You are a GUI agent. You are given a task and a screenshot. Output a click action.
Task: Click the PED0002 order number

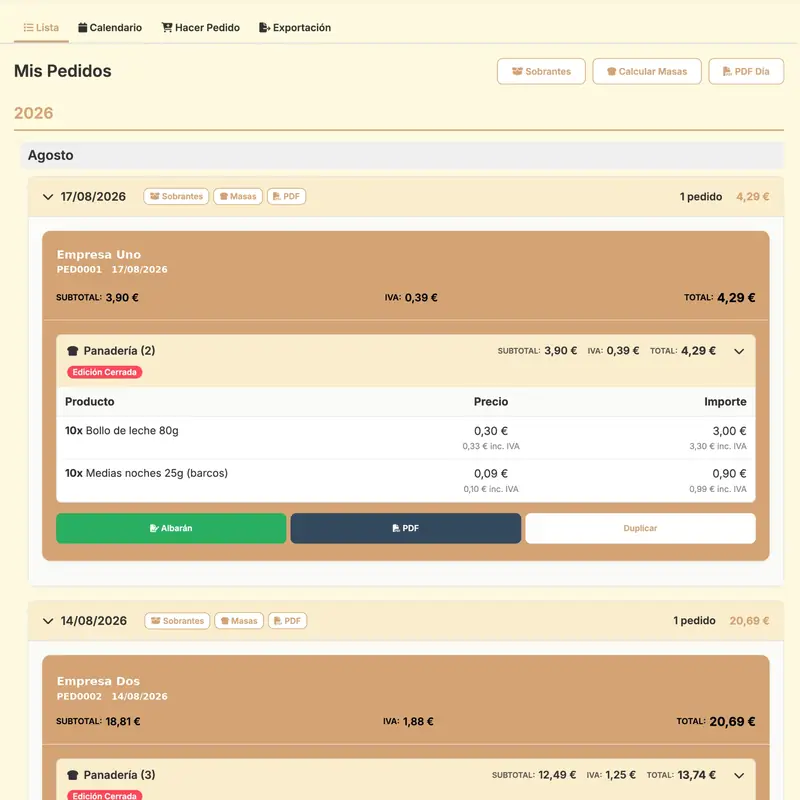point(79,696)
